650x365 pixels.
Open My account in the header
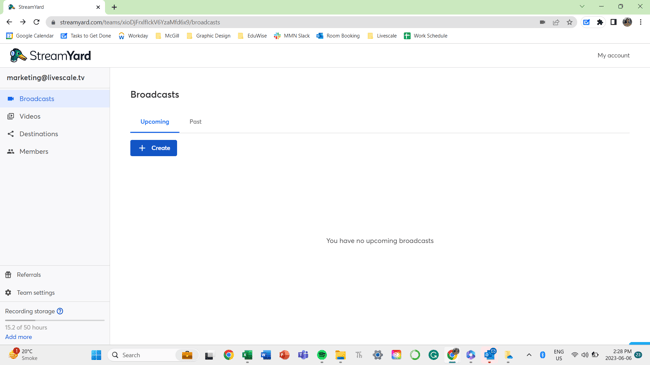click(x=613, y=55)
